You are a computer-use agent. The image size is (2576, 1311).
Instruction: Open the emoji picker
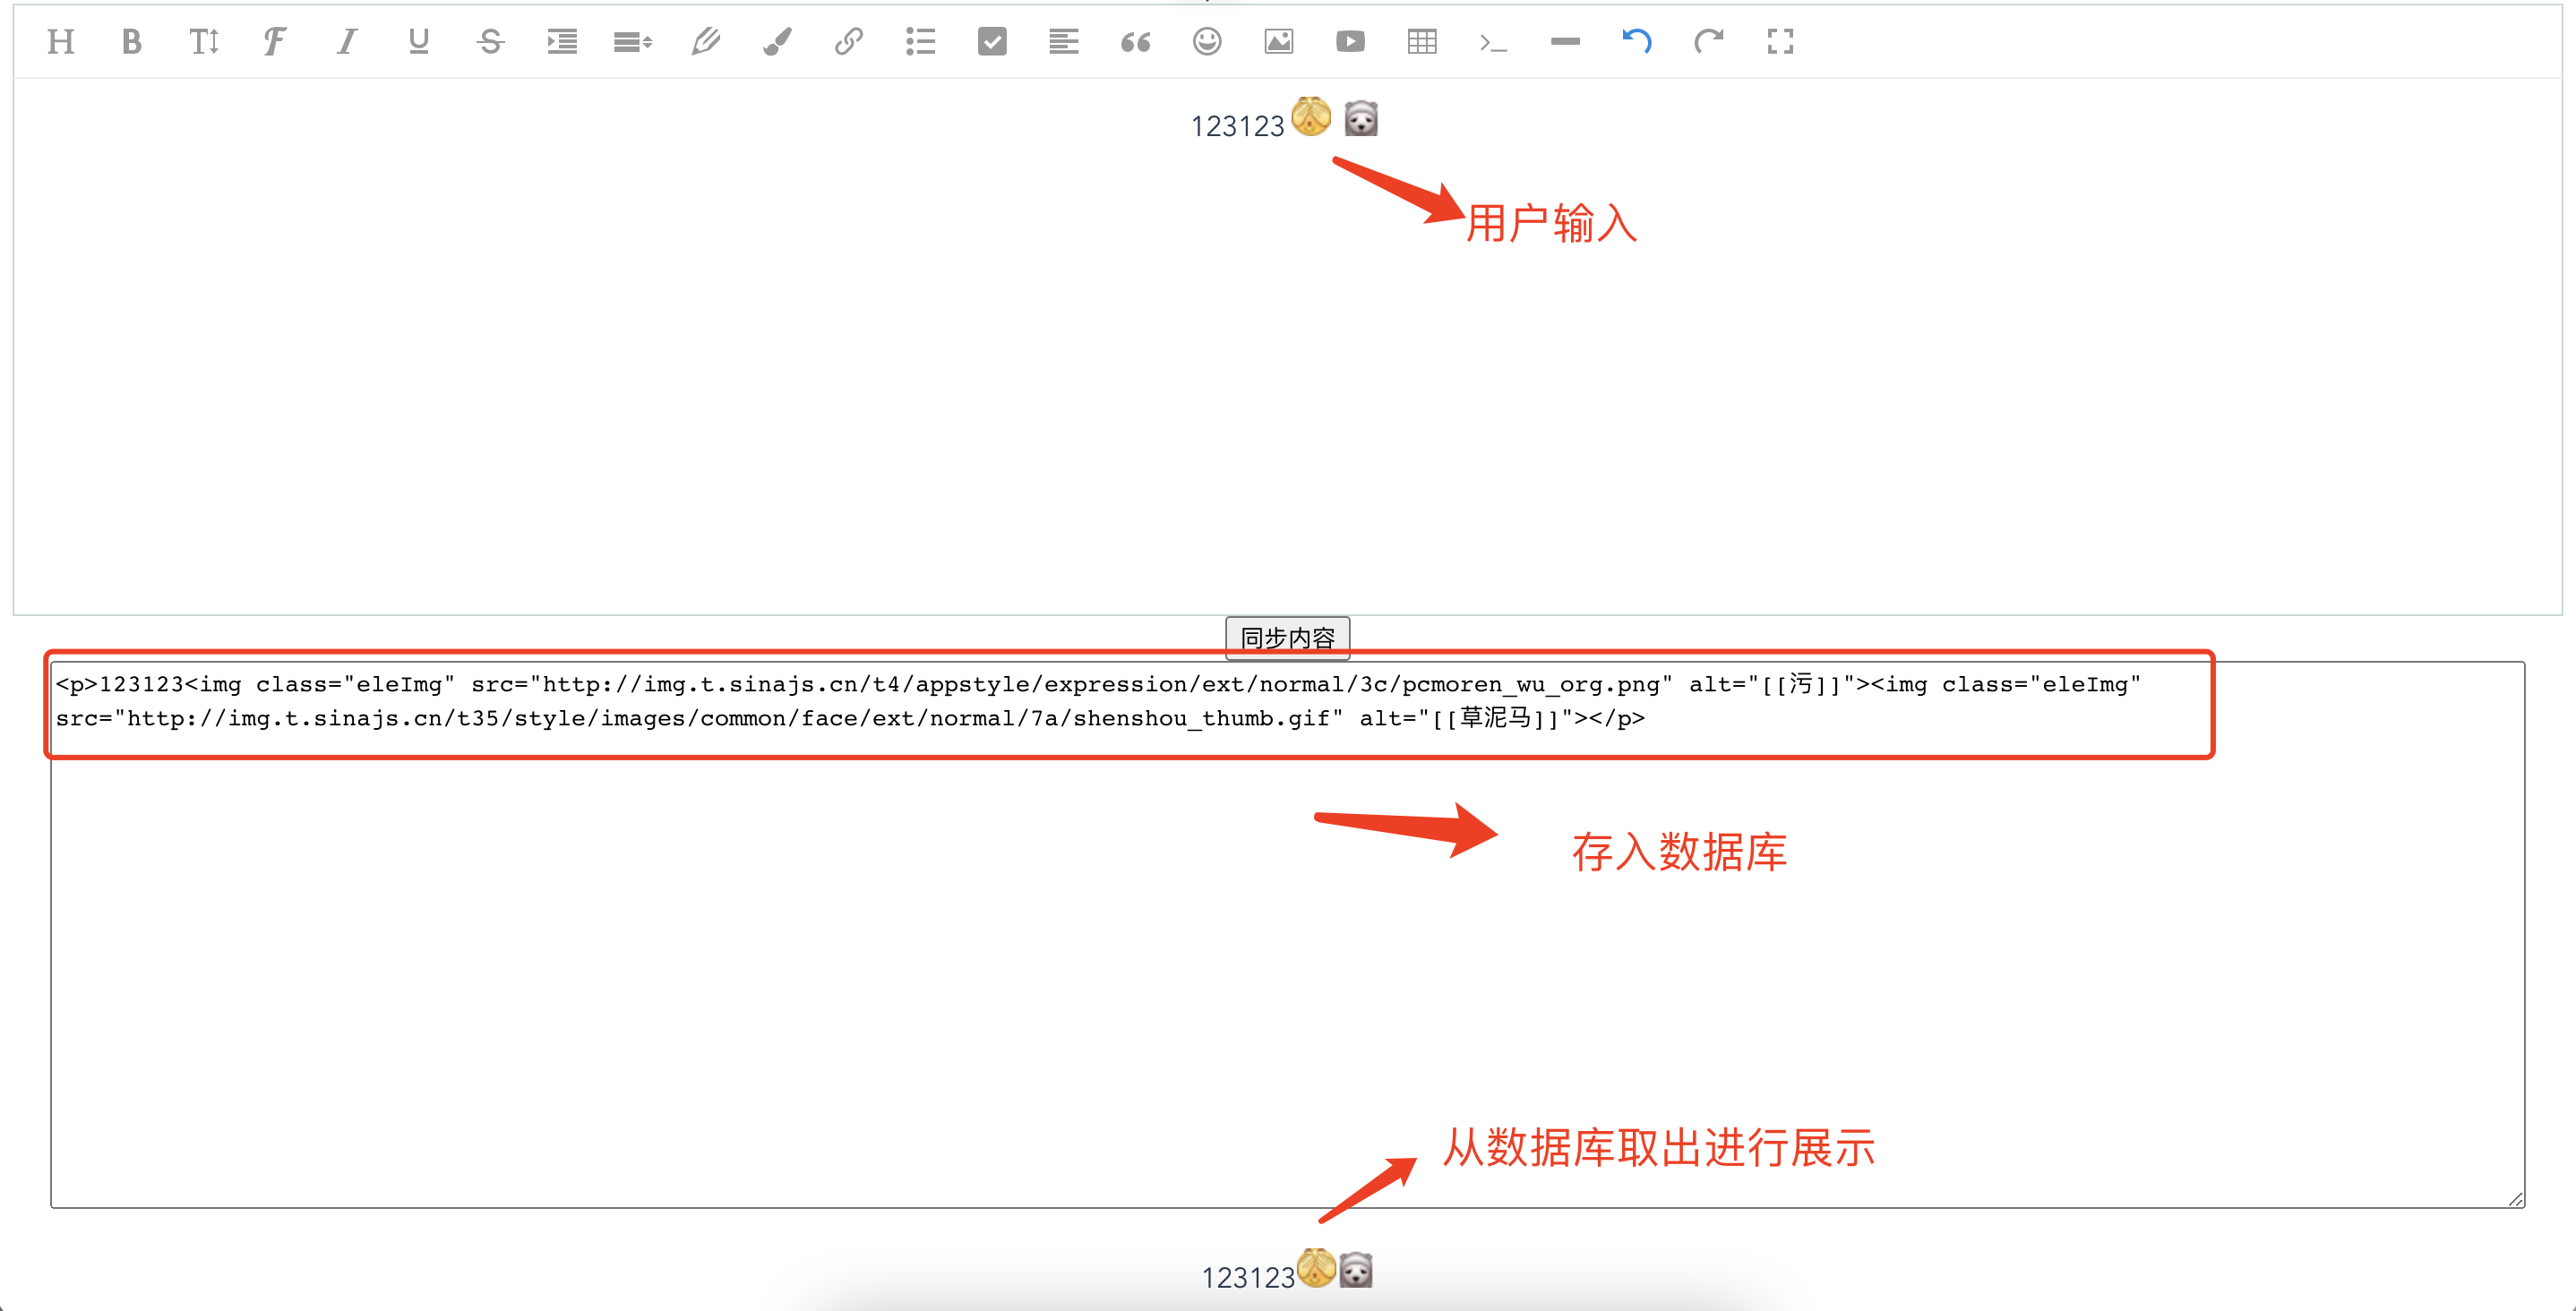pos(1207,41)
